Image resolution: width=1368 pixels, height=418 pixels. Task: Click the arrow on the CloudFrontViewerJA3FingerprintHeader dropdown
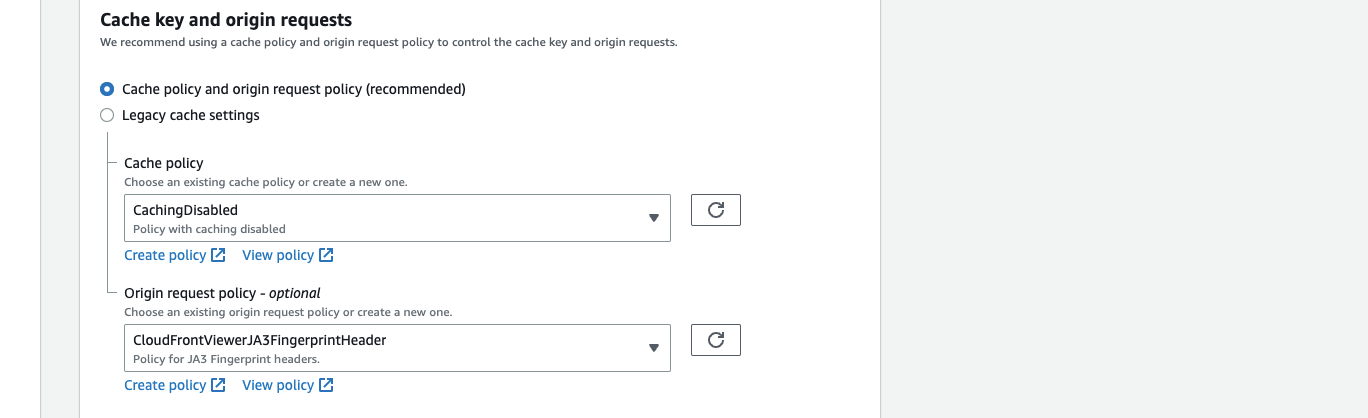[x=654, y=348]
